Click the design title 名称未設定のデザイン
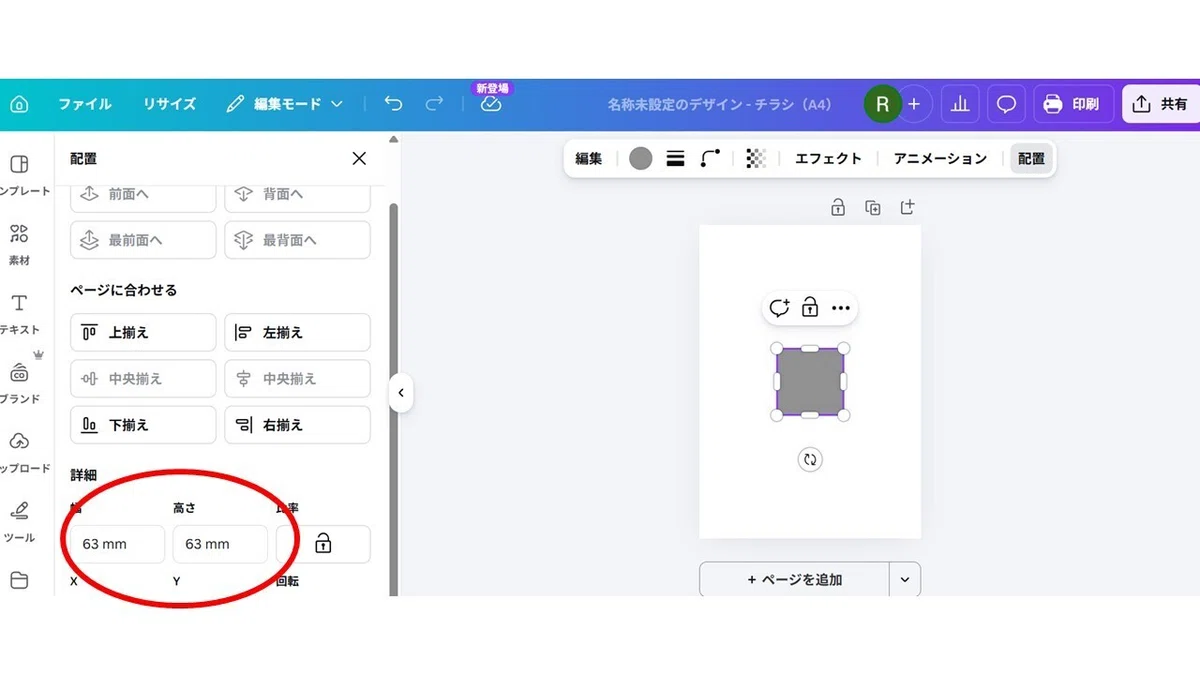 click(x=720, y=104)
